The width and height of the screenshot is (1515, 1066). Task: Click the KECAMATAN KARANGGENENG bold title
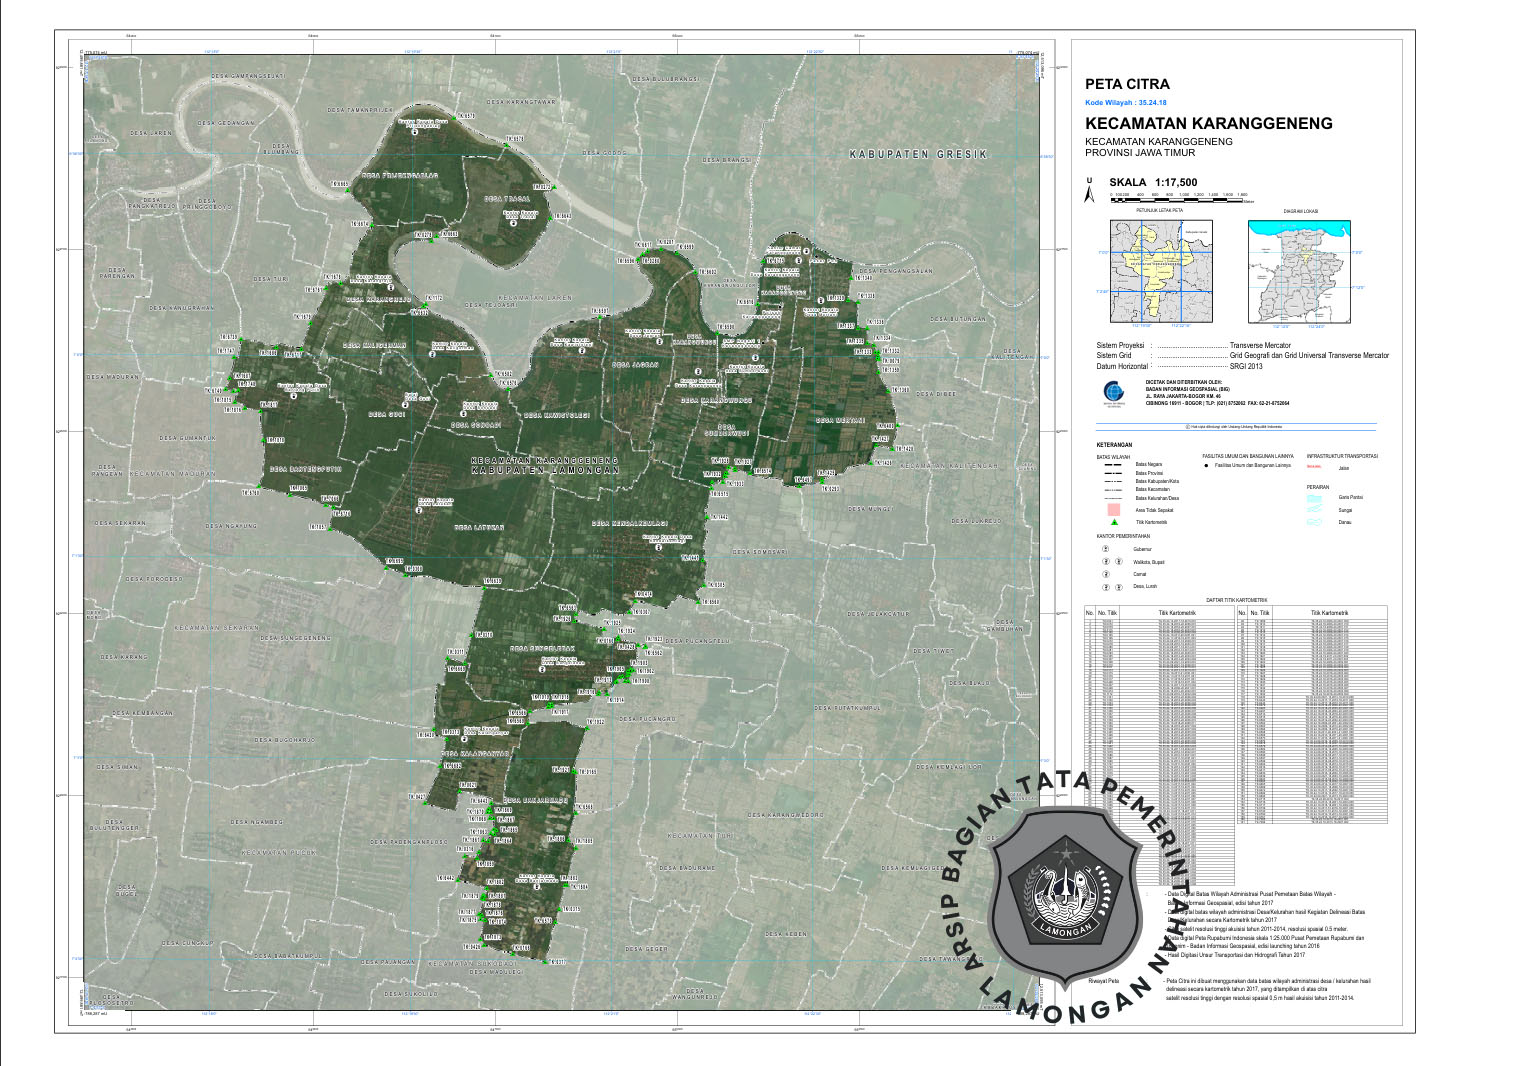click(x=1208, y=124)
